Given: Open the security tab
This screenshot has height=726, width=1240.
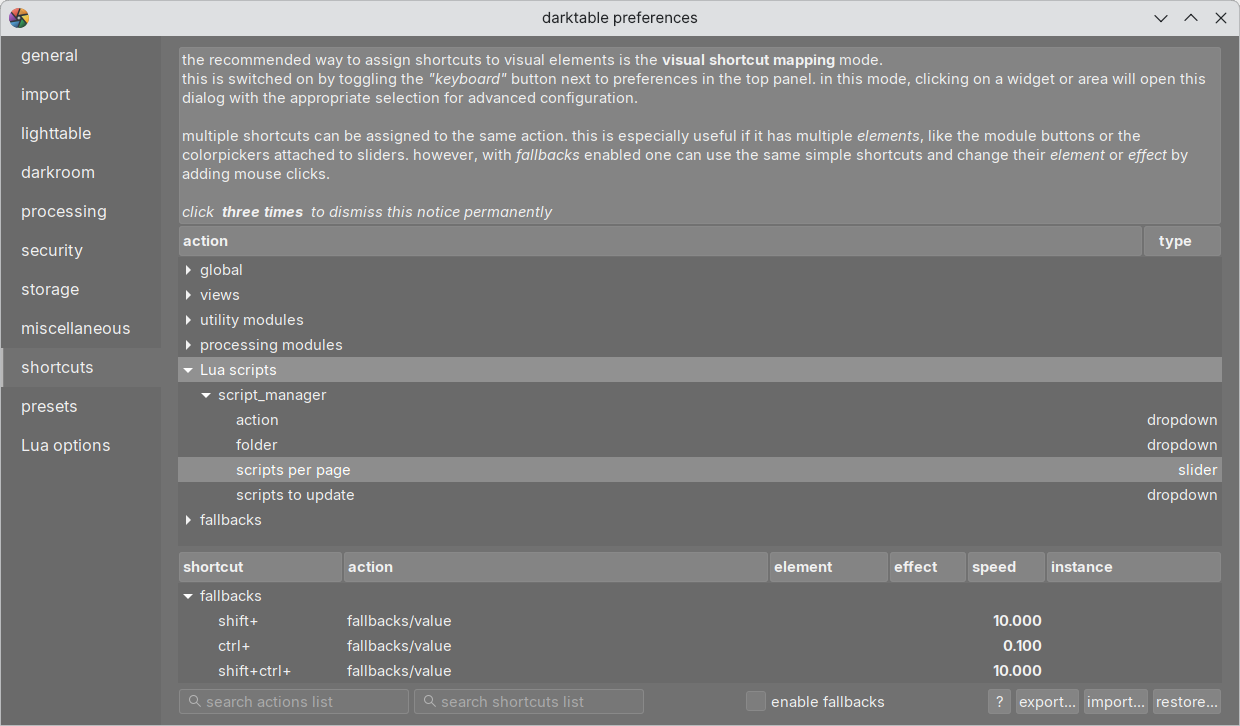Looking at the screenshot, I should tap(81, 251).
